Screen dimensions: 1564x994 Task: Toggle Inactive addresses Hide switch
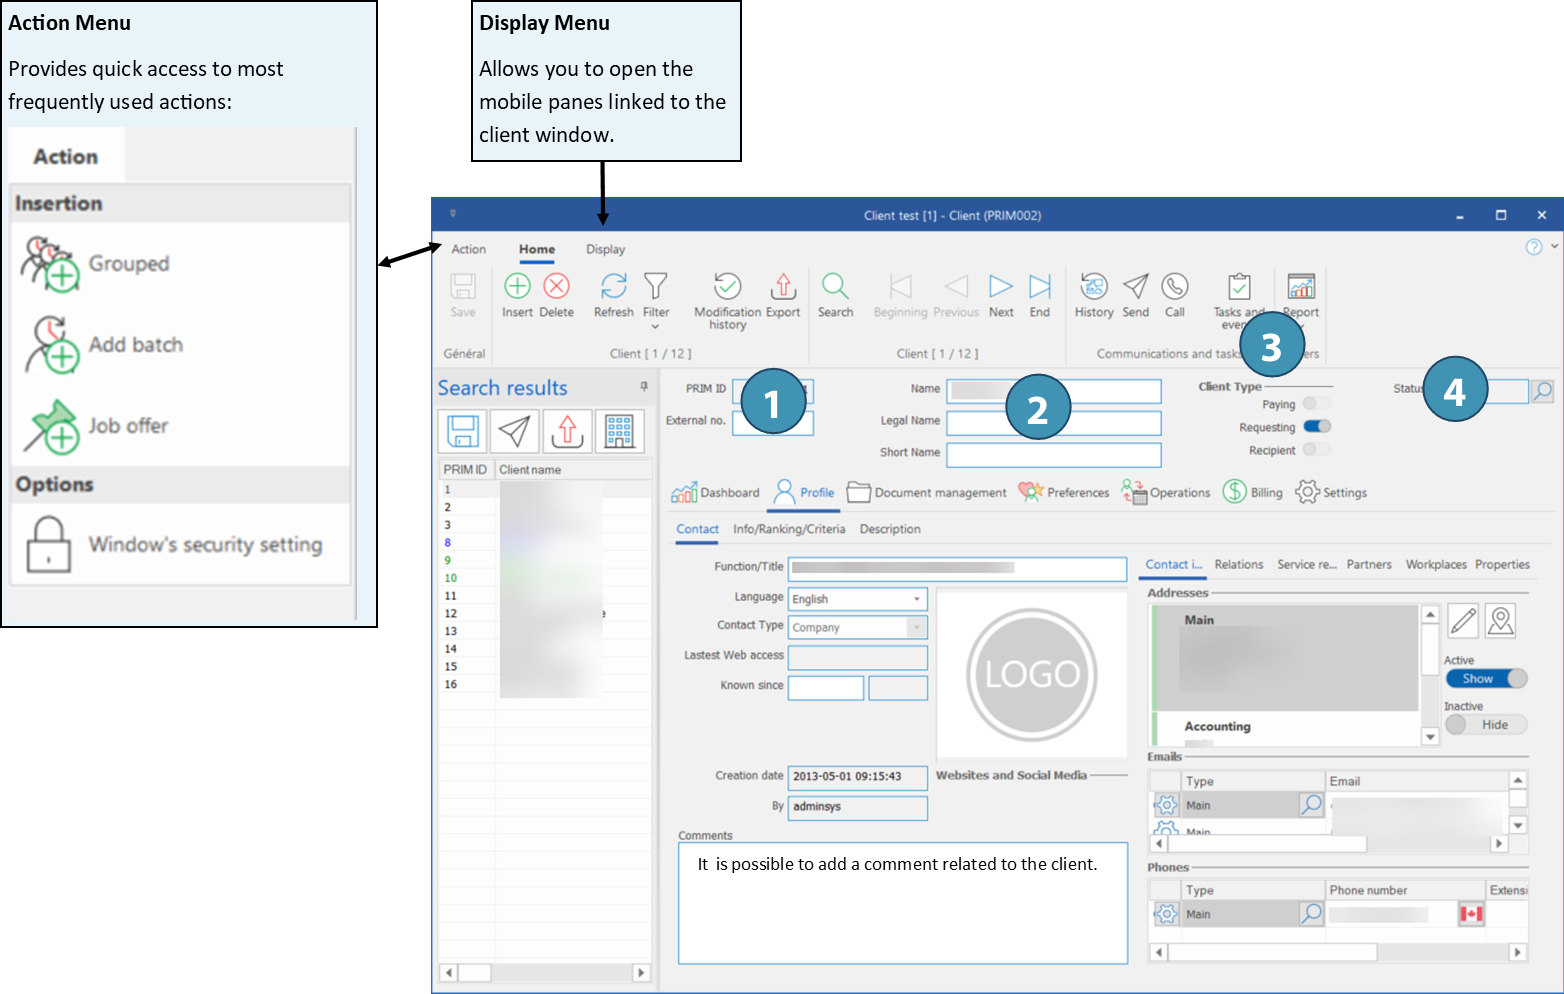point(1485,725)
